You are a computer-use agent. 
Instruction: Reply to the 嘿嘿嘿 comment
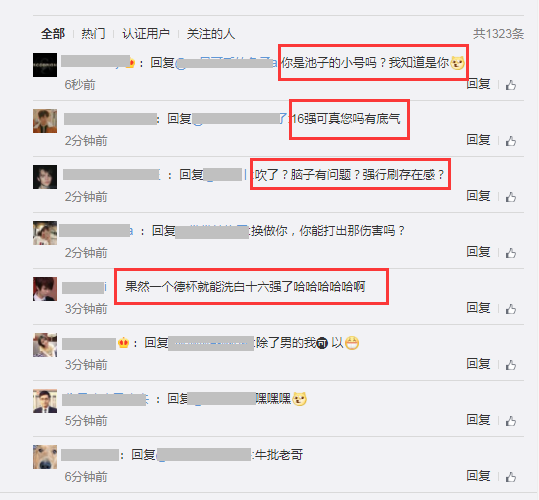[478, 420]
